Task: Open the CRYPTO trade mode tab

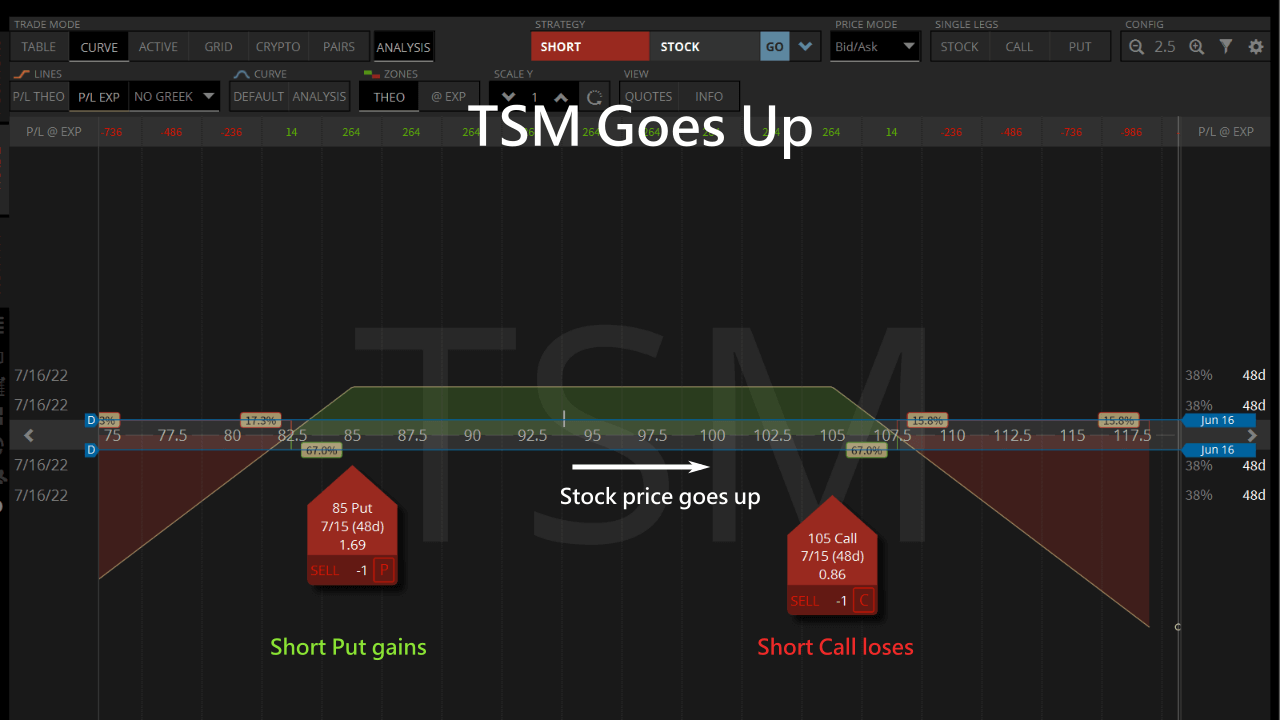Action: [x=278, y=46]
